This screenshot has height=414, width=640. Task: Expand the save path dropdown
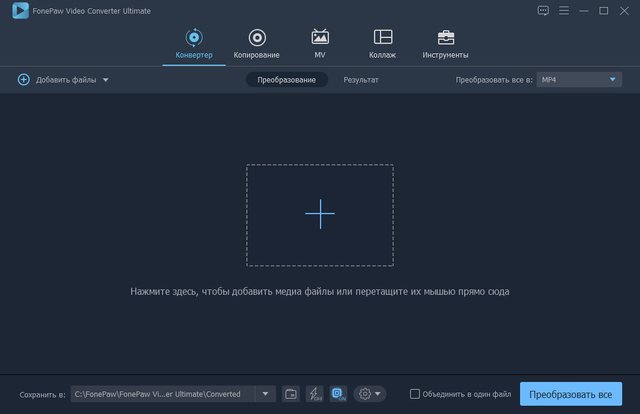point(266,394)
